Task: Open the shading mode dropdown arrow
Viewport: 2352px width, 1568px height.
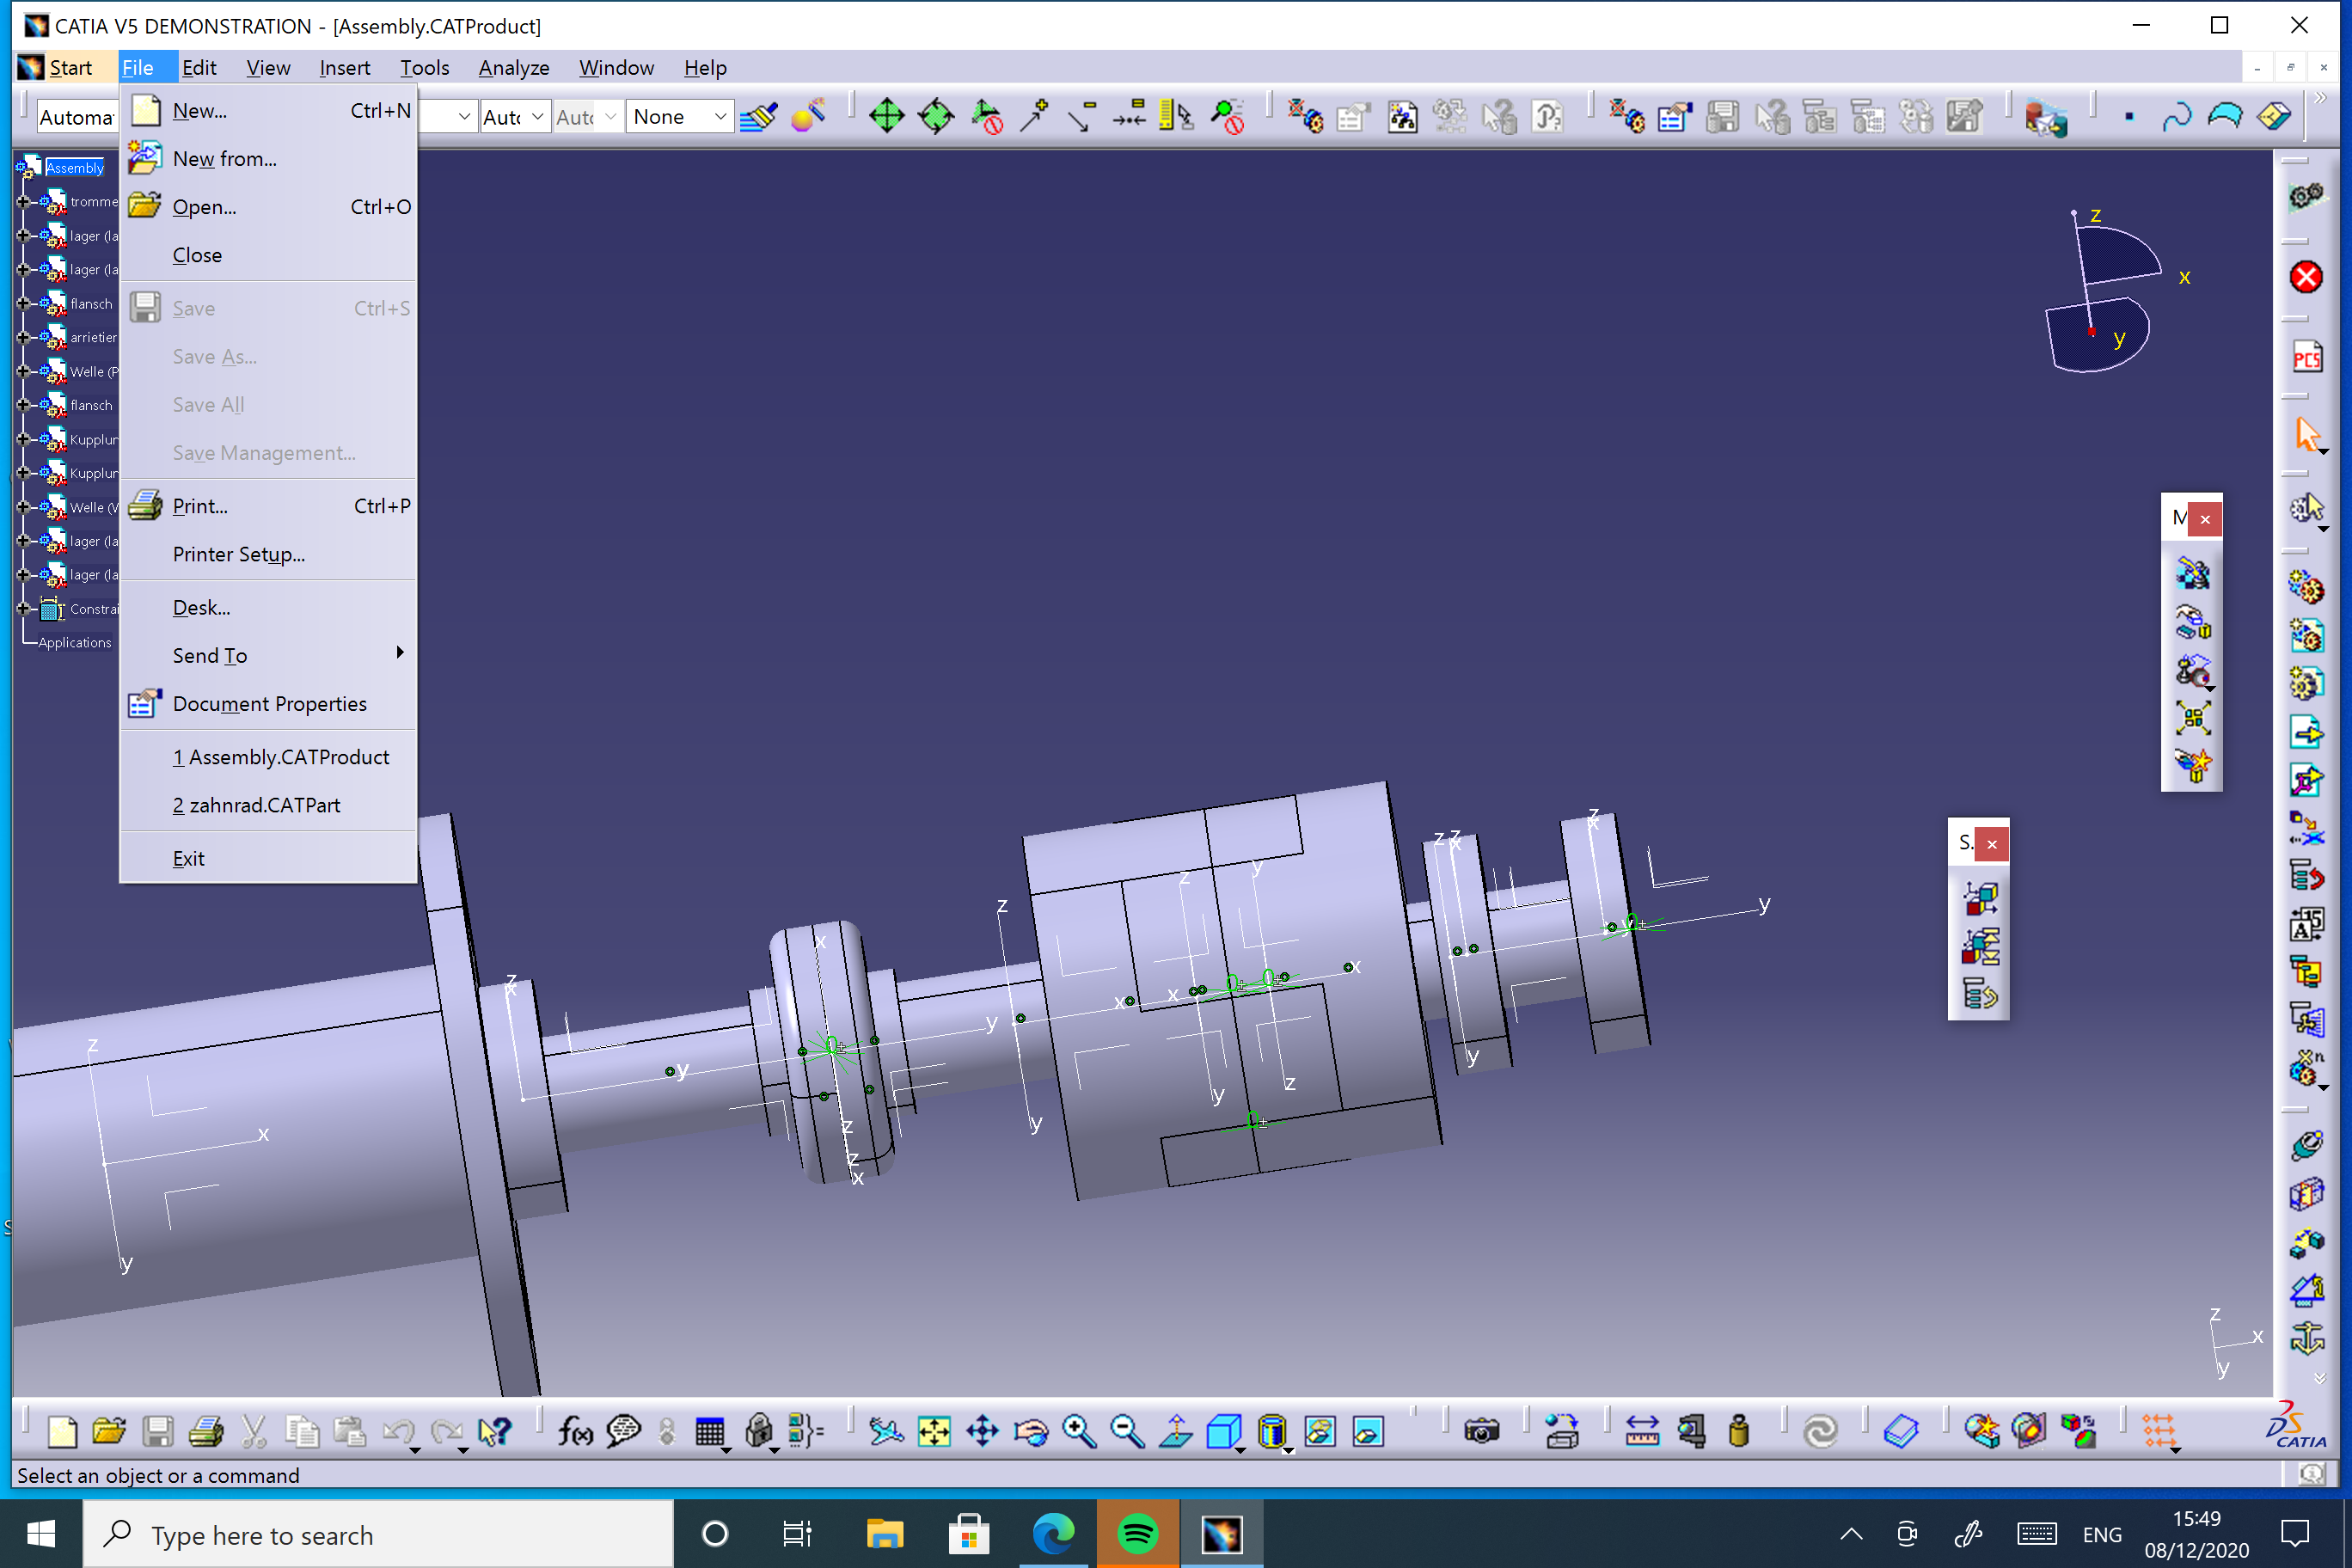Action: coord(1289,1450)
